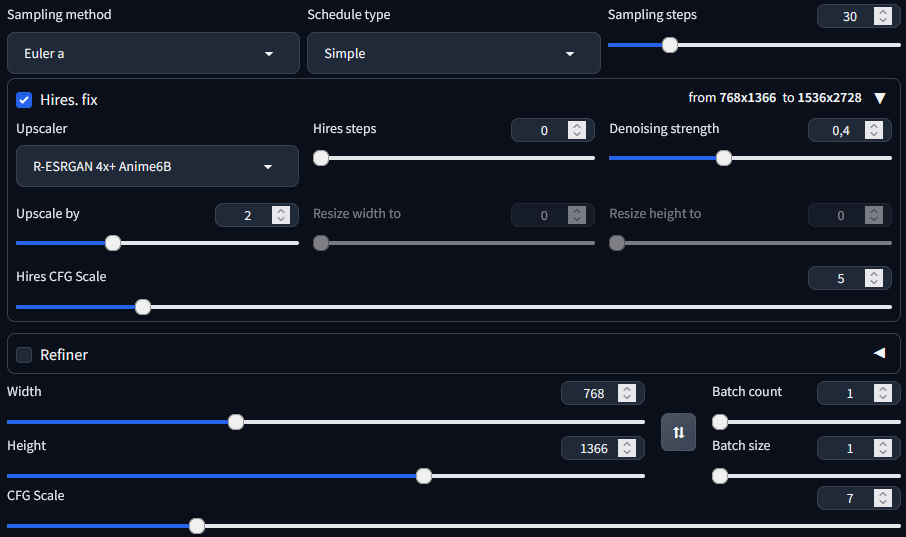The width and height of the screenshot is (906, 537).
Task: Click the CFG Scale stepper arrows
Action: click(x=883, y=498)
